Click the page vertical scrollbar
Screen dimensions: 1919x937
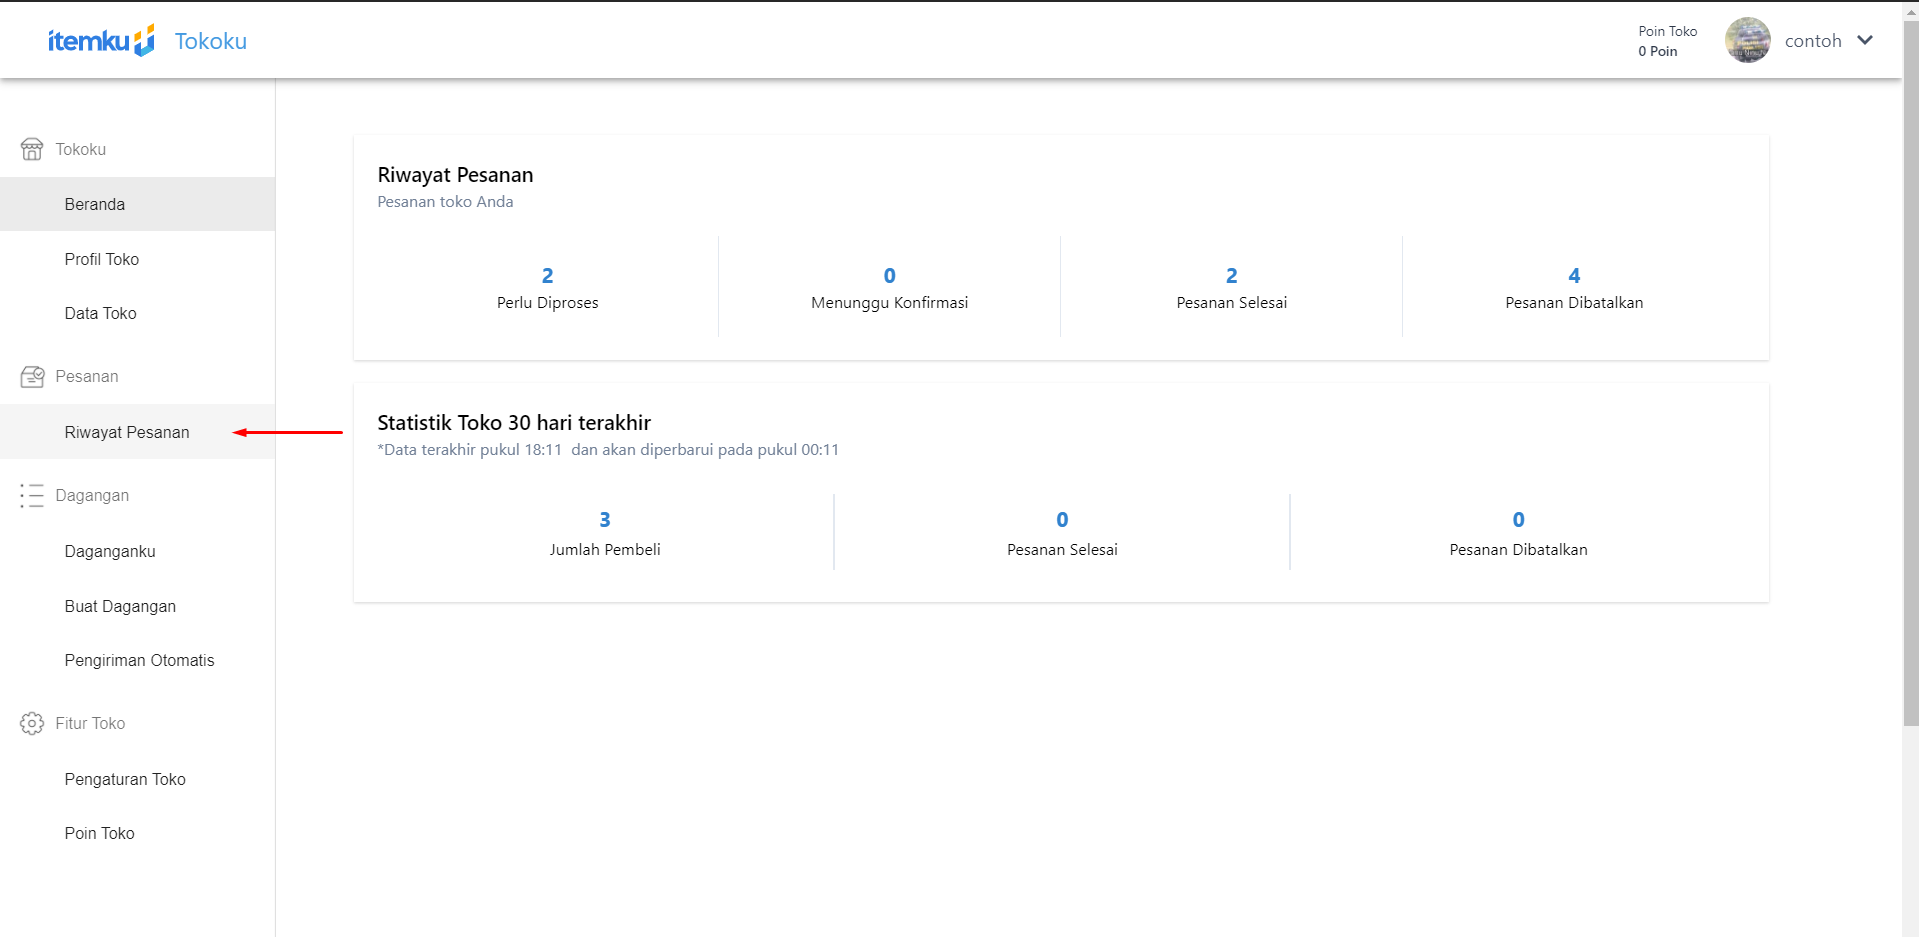(1910, 400)
